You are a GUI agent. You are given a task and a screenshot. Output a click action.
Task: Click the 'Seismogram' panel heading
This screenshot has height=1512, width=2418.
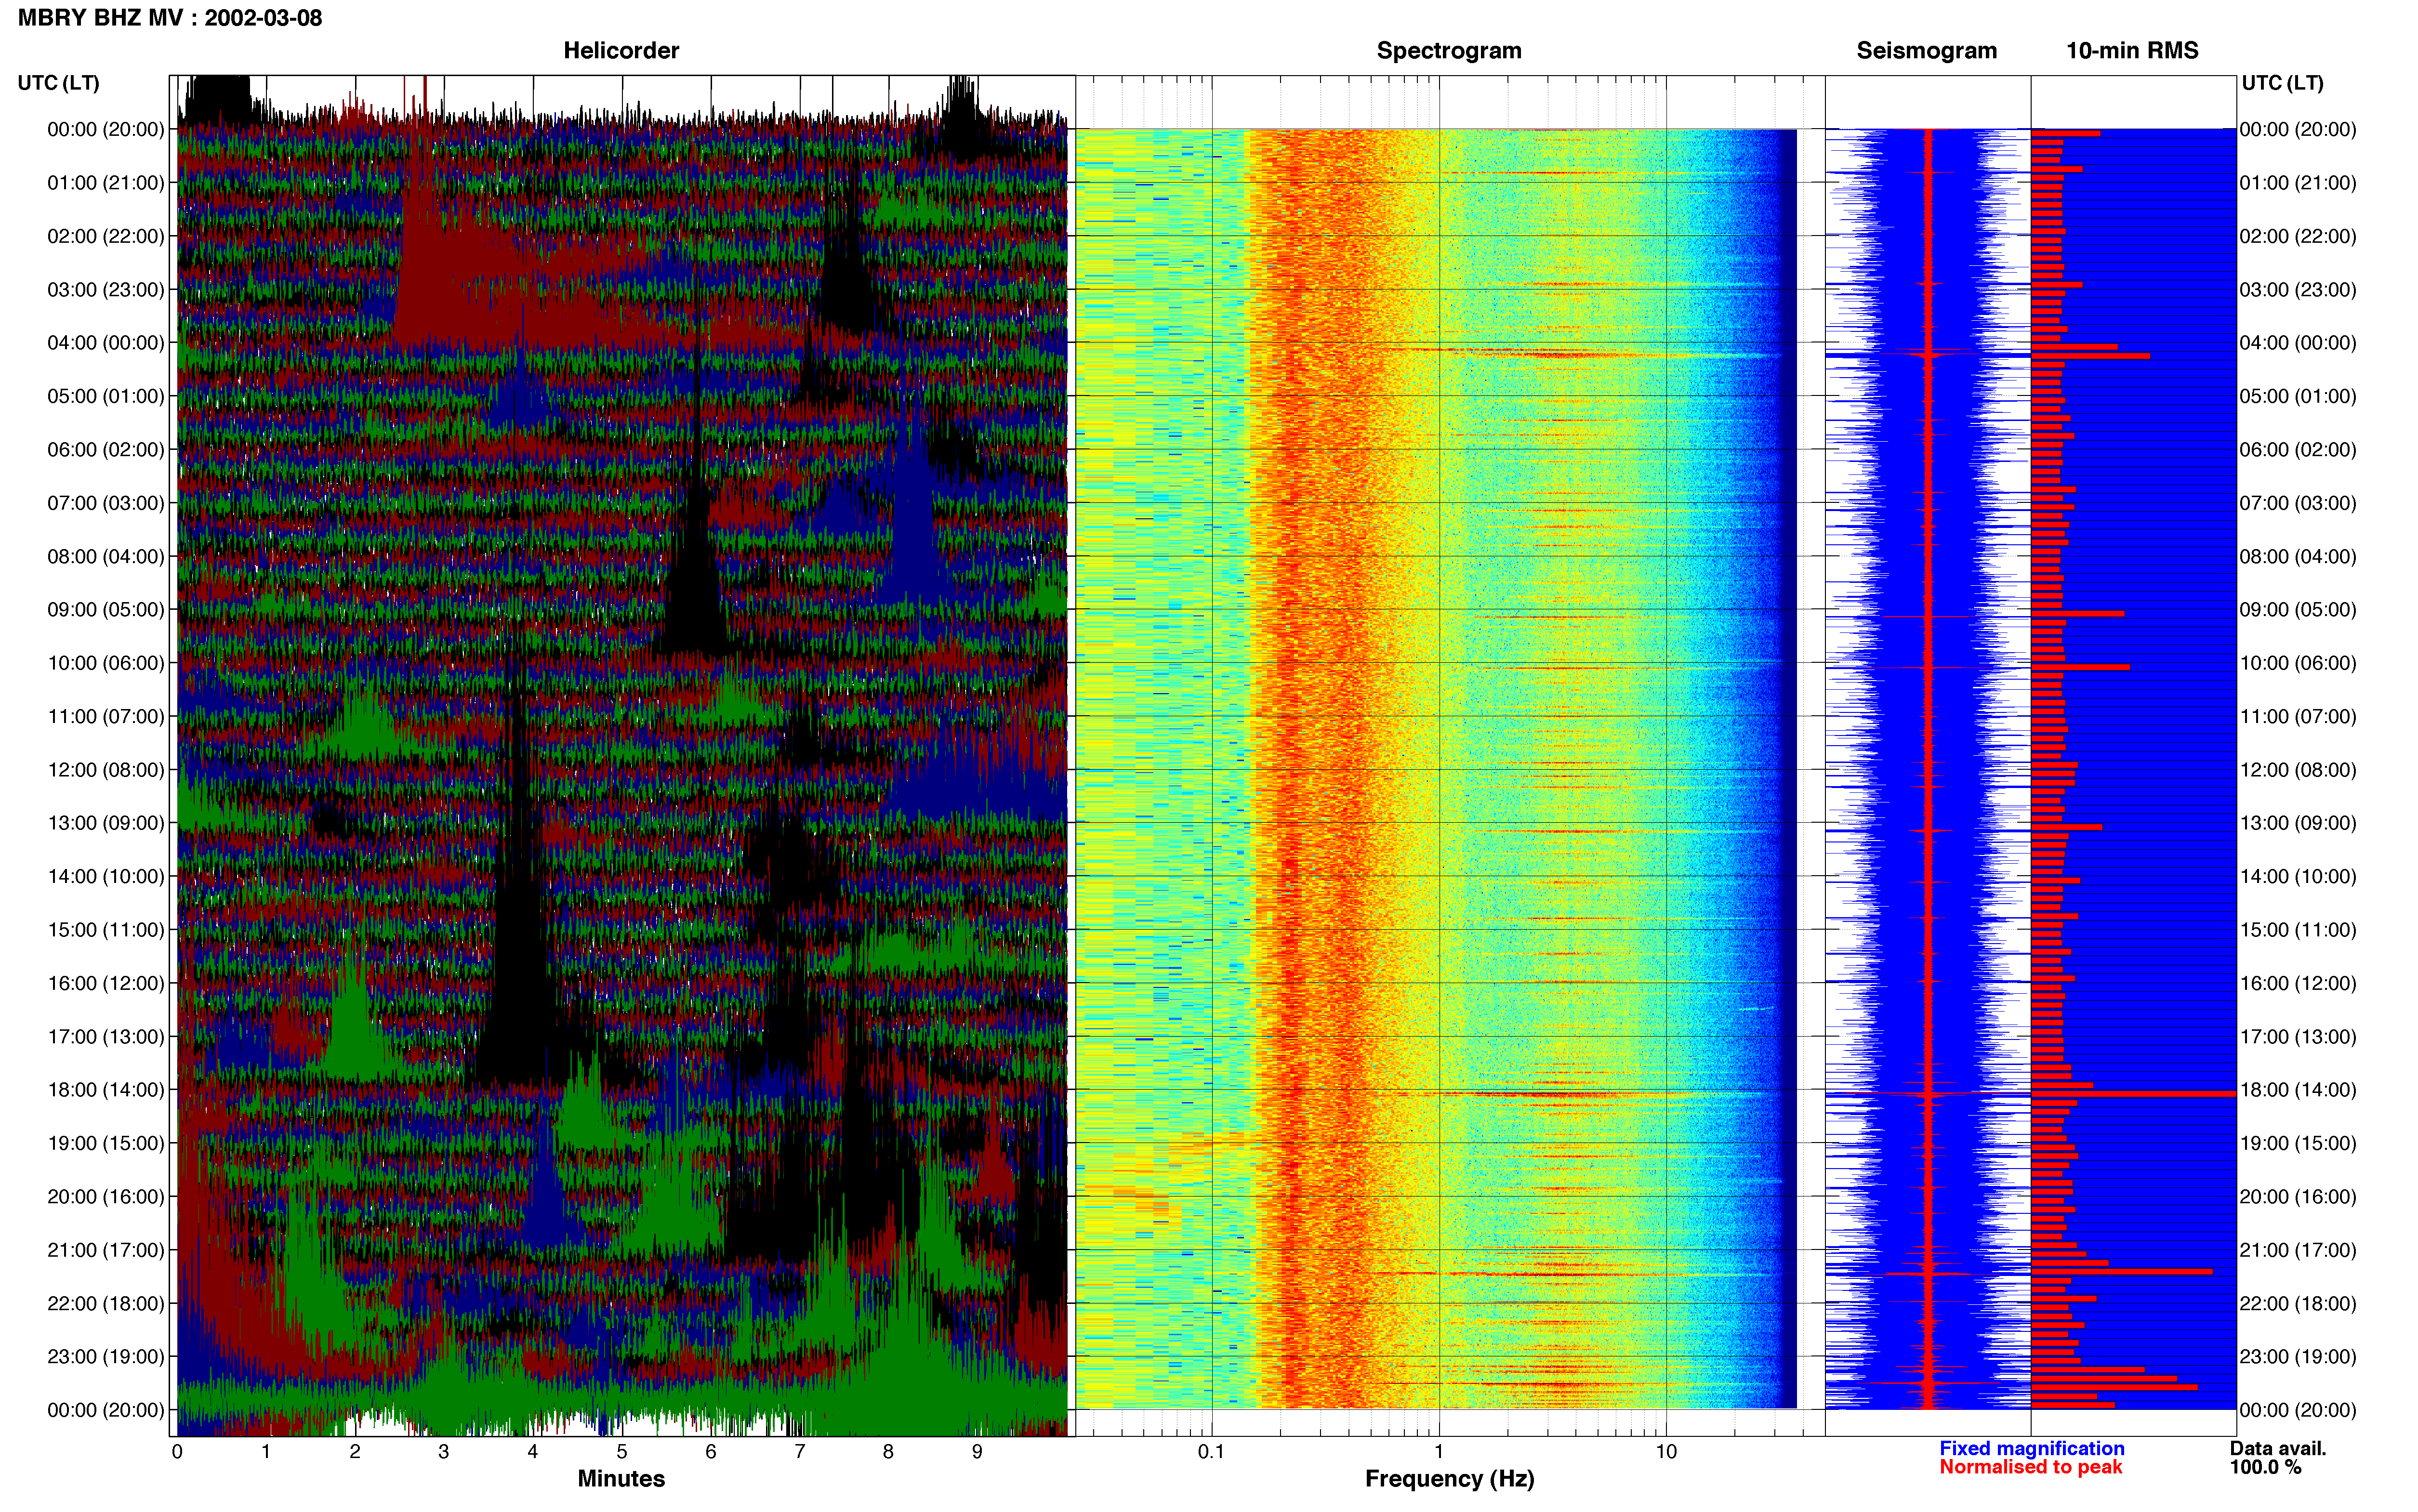(1927, 51)
